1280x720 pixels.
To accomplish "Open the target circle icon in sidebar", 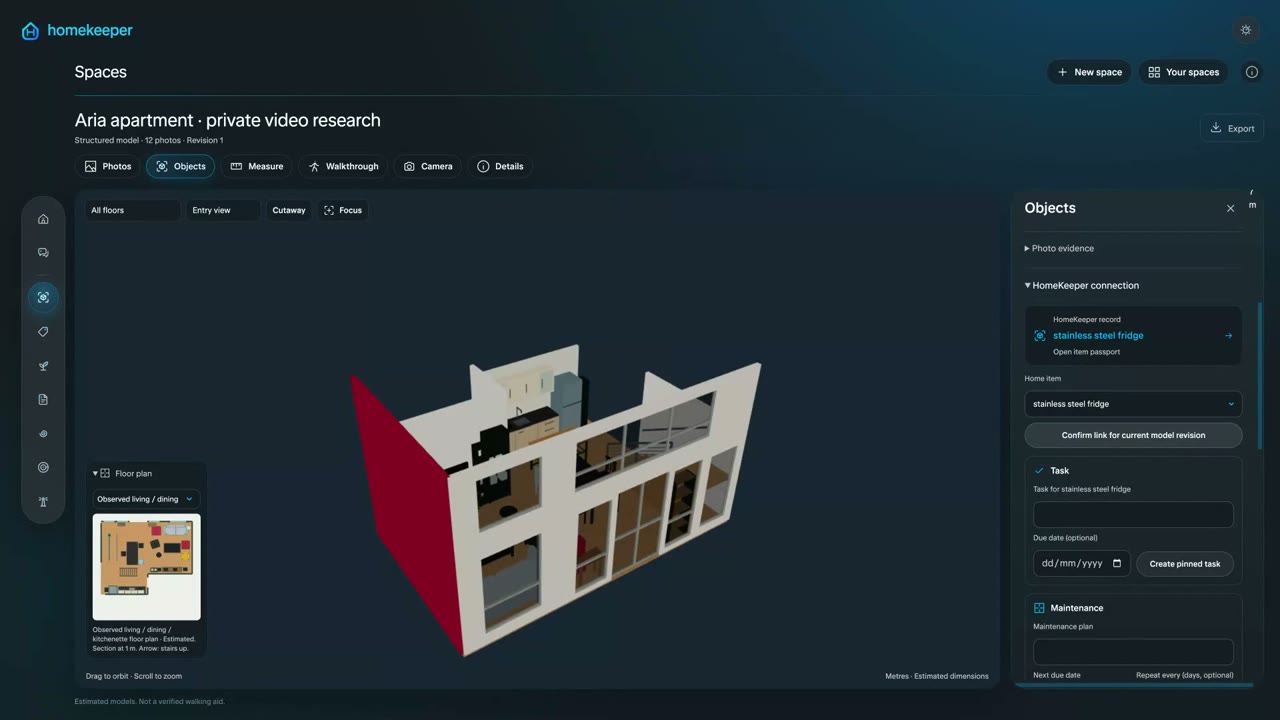I will click(x=43, y=468).
